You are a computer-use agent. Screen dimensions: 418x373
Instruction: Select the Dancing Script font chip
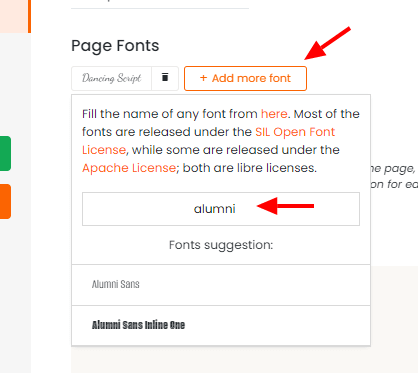coord(112,78)
